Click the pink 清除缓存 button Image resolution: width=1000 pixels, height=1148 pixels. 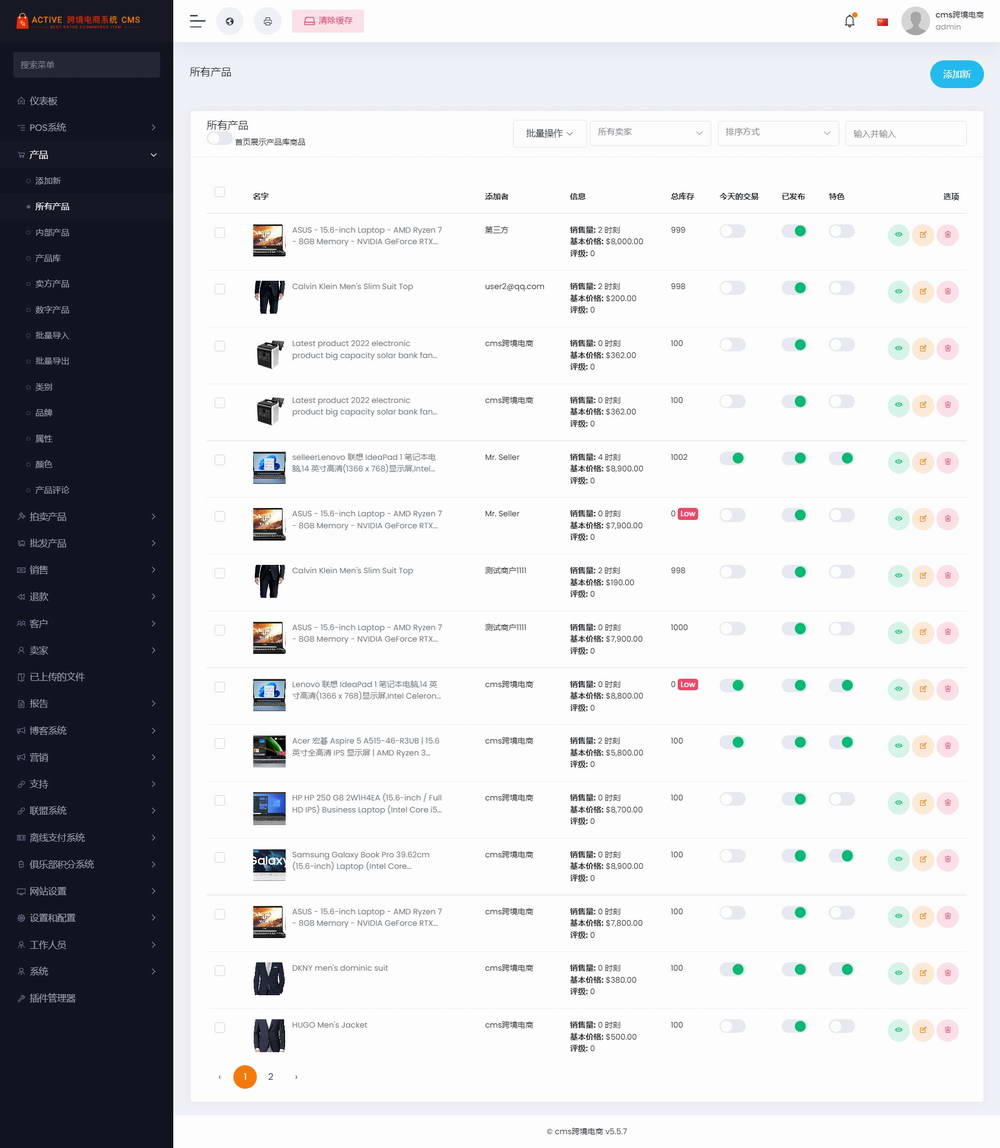328,21
